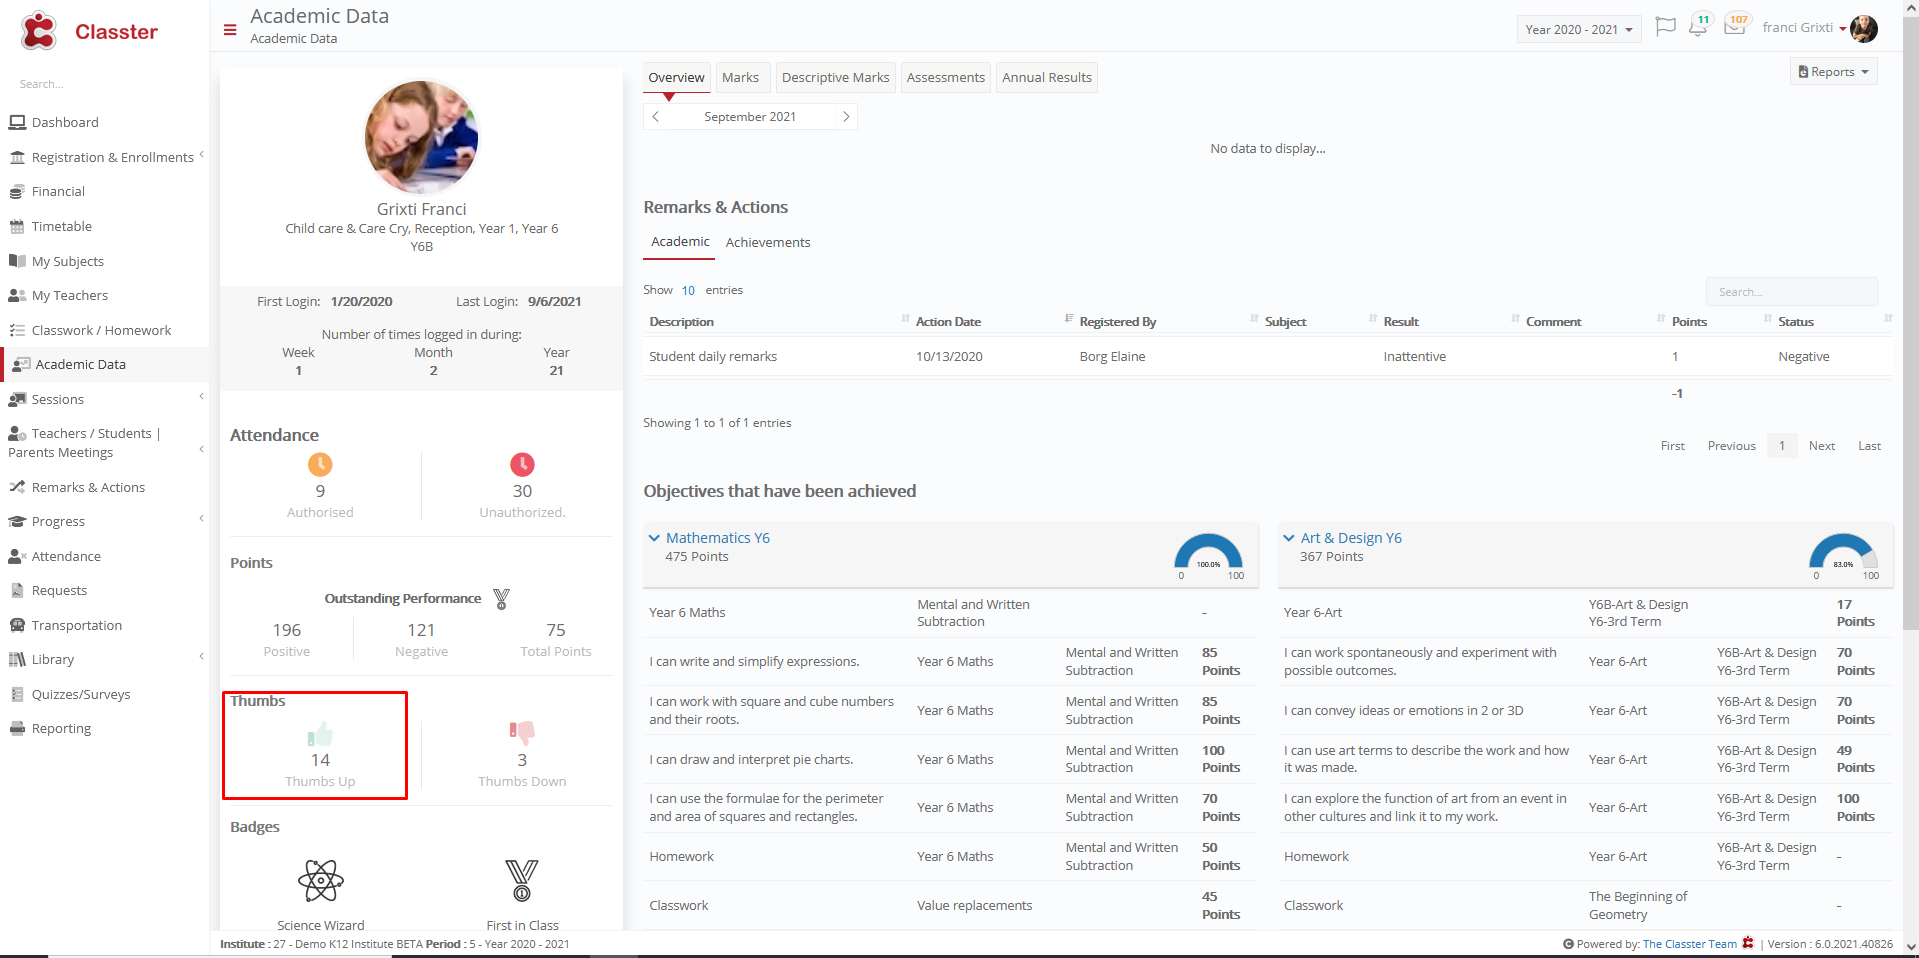Screen dimensions: 1919x958
Task: Click the Classwork / Homework list icon
Action: [x=17, y=330]
